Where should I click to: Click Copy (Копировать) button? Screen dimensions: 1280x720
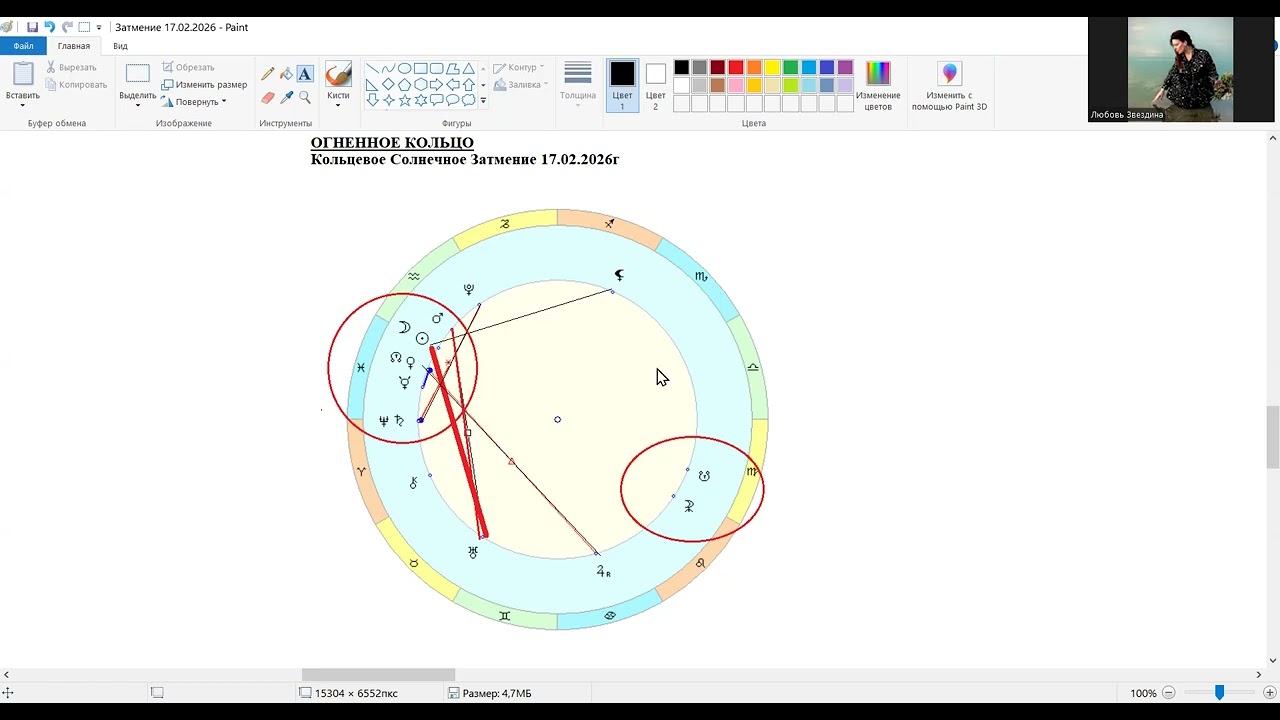click(x=76, y=85)
